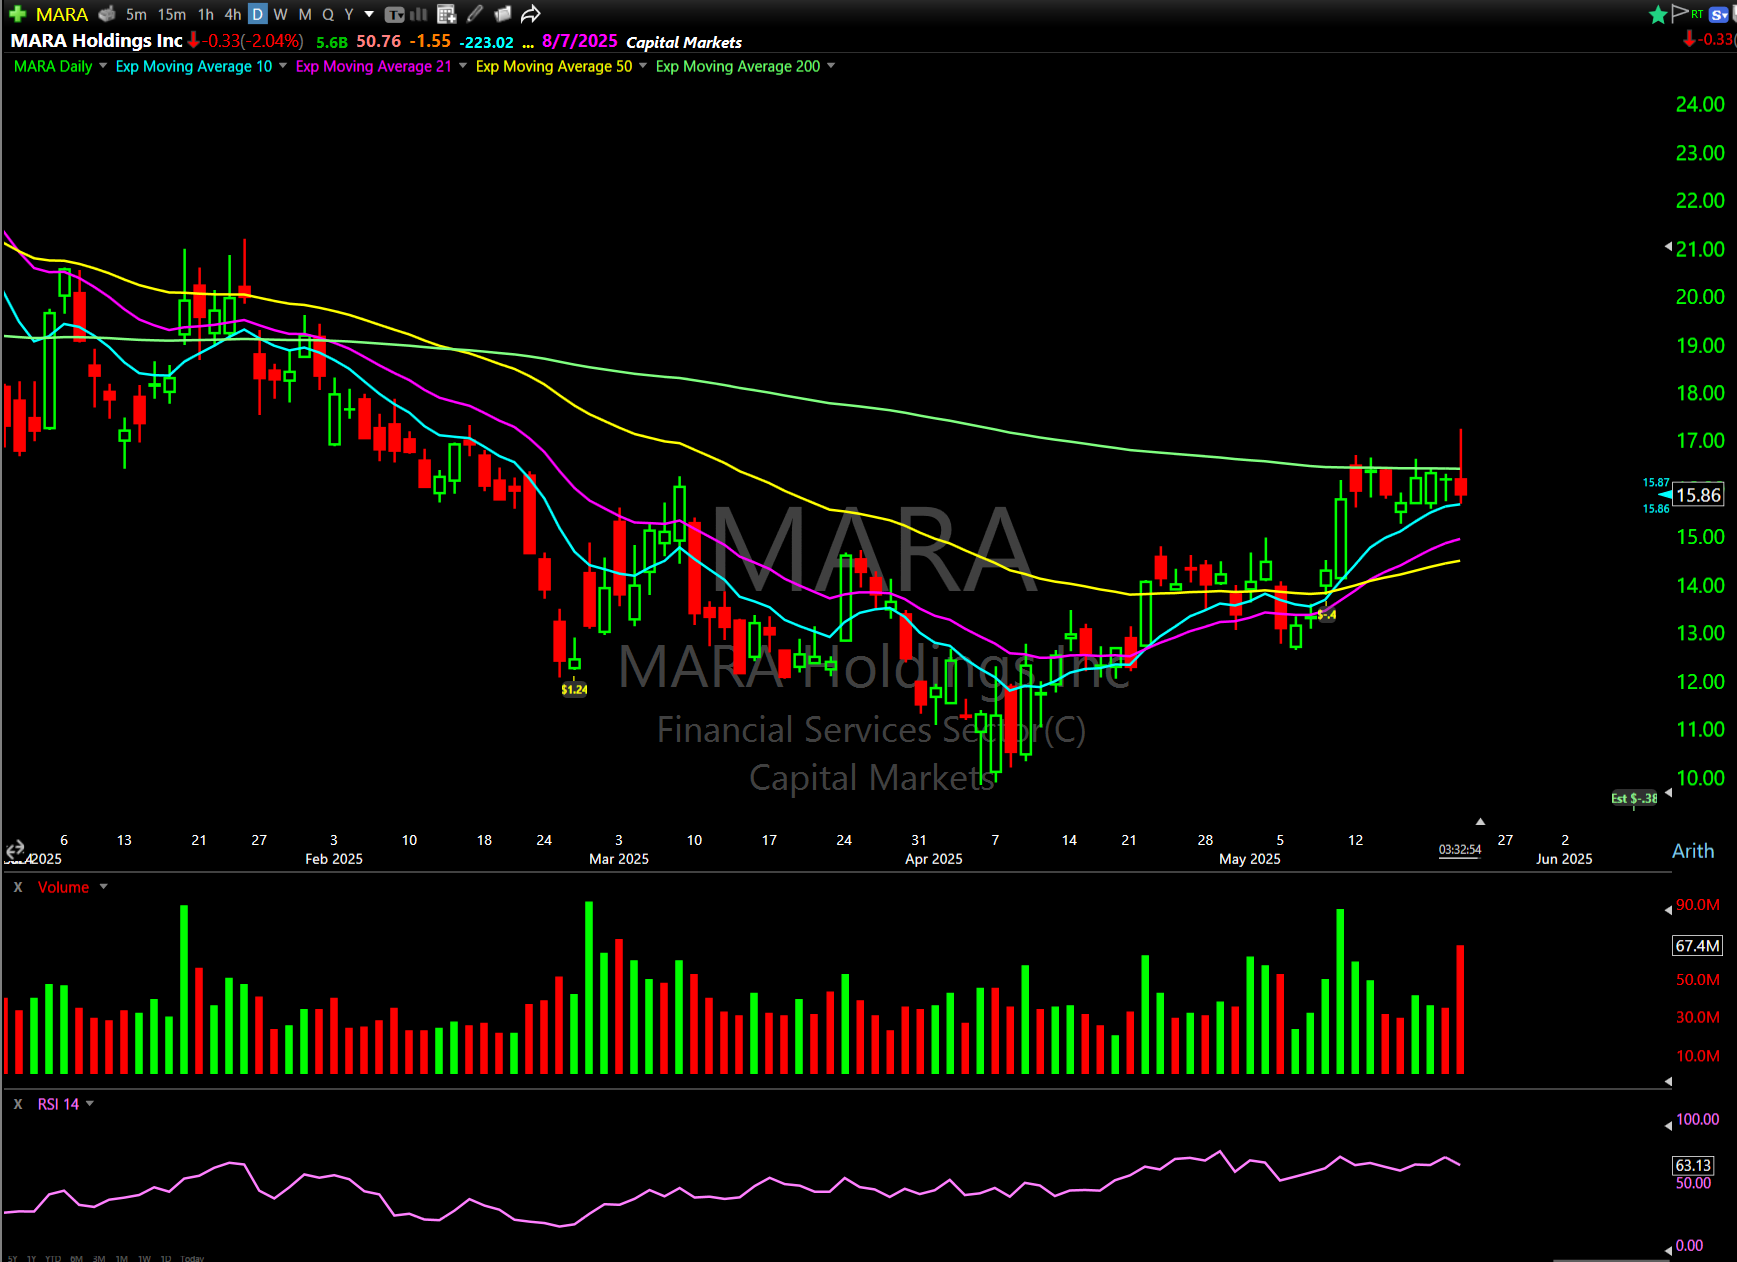Switch to 15m timeframe
Viewport: 1737px width, 1262px height.
[172, 14]
